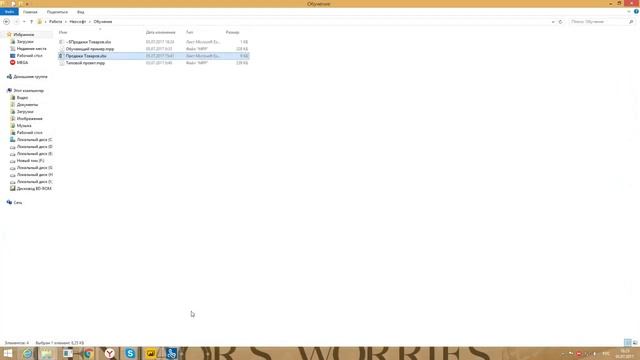Click the Forward navigation arrow
The width and height of the screenshot is (640, 360).
[x=16, y=22]
